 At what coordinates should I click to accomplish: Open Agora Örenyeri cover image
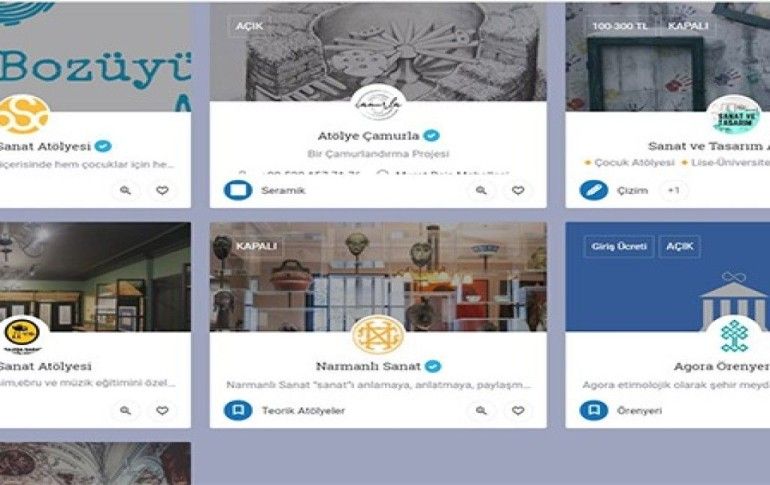668,276
